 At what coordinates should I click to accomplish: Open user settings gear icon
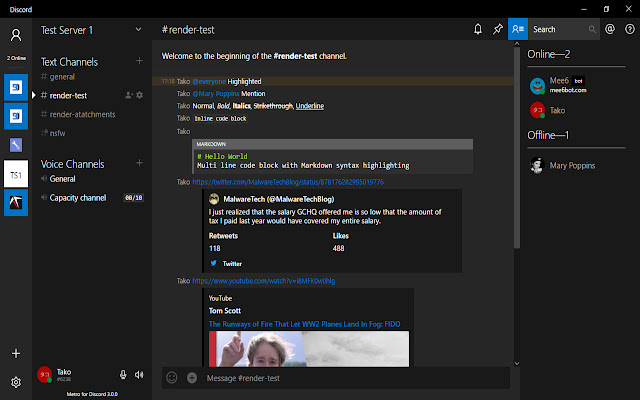point(16,382)
